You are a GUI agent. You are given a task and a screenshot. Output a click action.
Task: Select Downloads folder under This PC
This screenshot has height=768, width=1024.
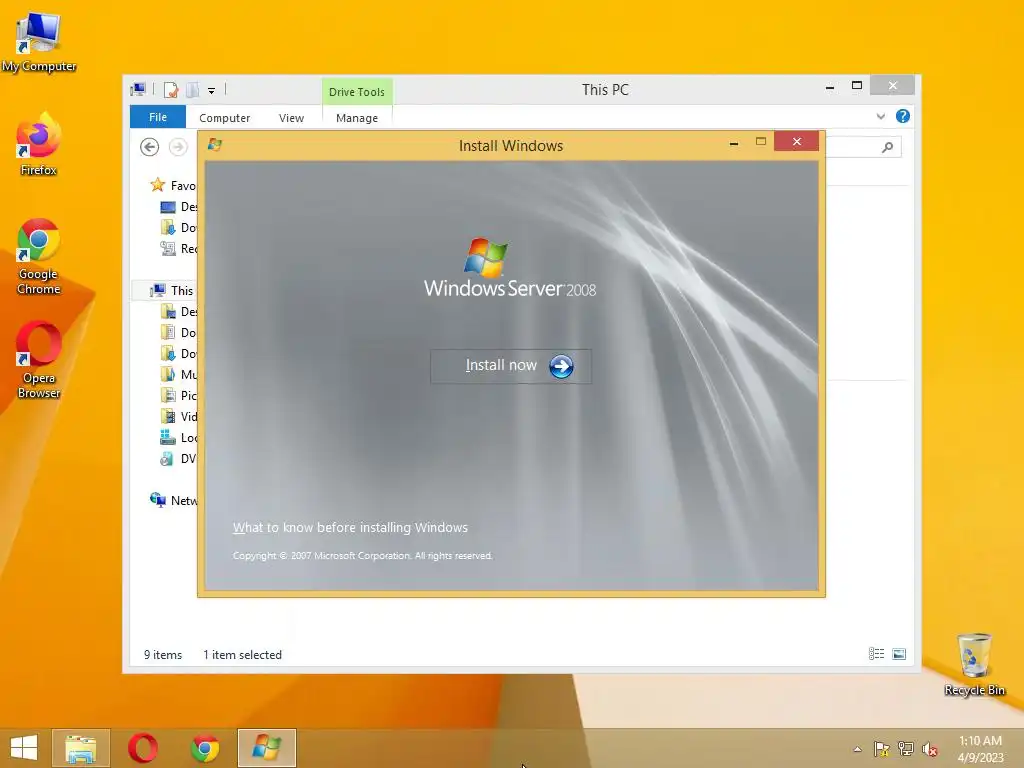click(x=178, y=353)
